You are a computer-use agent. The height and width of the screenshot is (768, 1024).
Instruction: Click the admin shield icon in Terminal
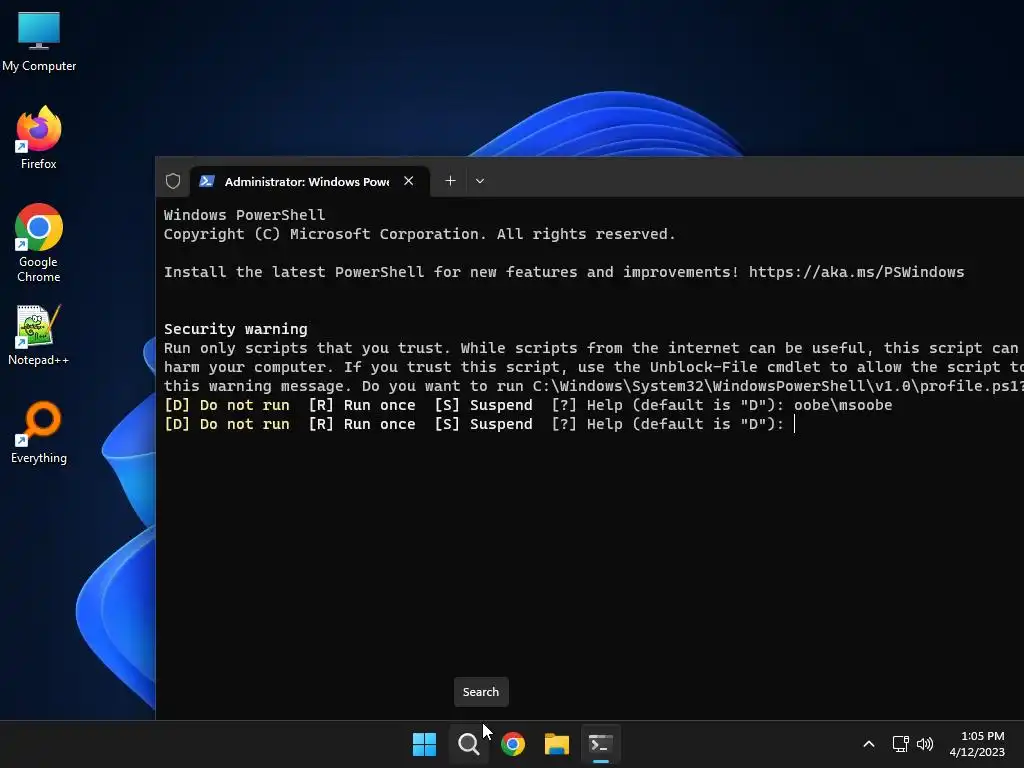pos(172,181)
